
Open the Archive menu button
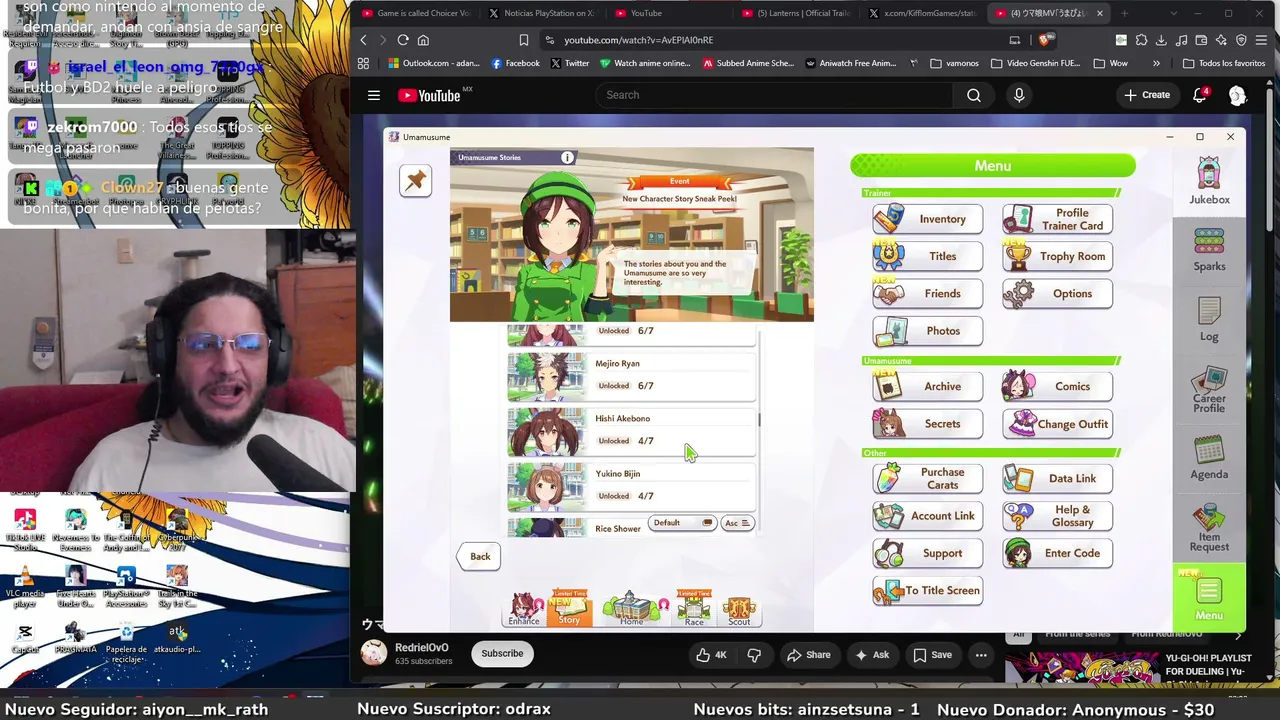(927, 386)
